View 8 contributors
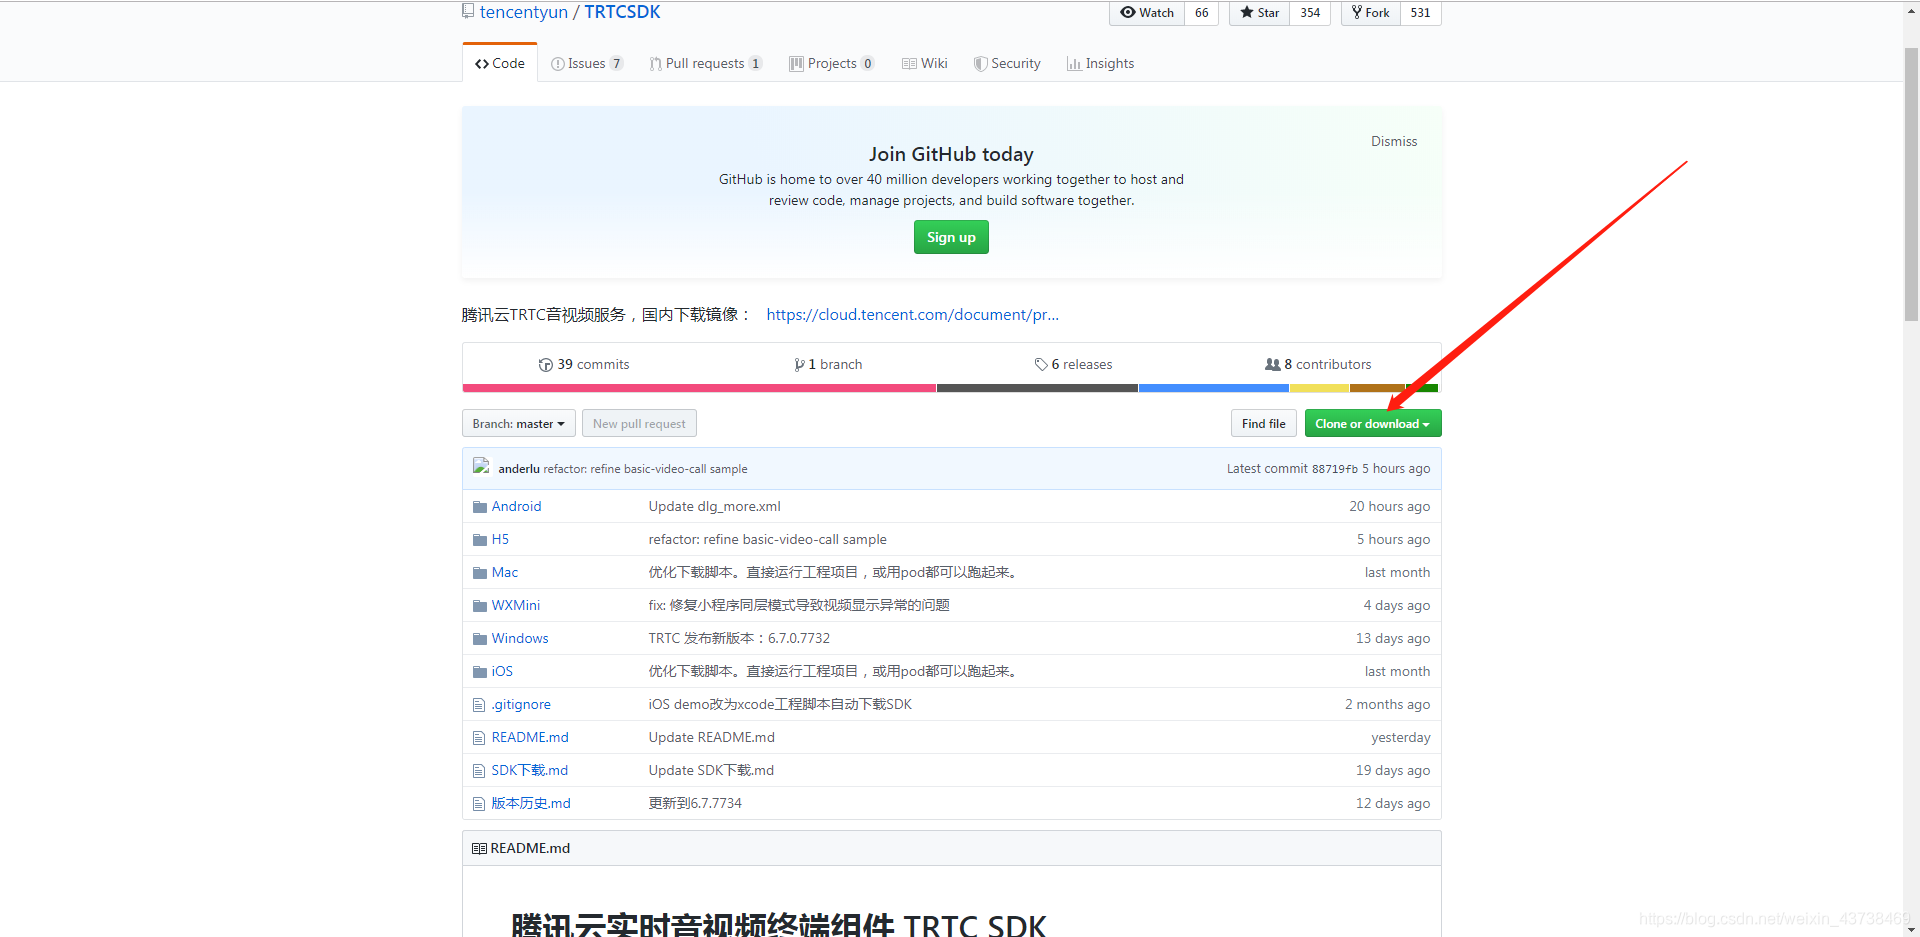This screenshot has width=1920, height=937. coord(1318,364)
